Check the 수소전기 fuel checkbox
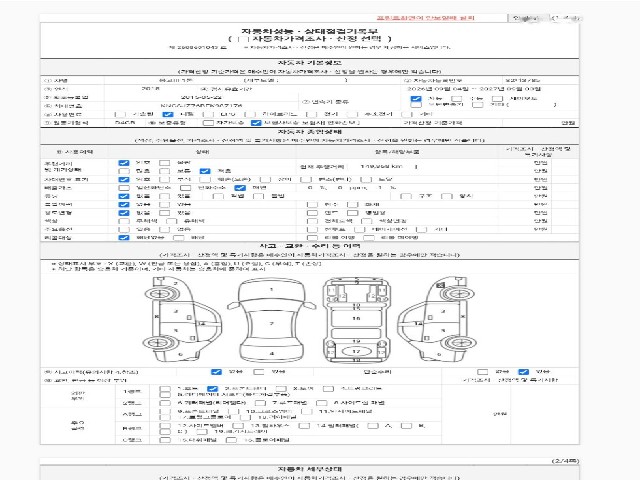Viewport: 640px width, 480px height. click(351, 114)
